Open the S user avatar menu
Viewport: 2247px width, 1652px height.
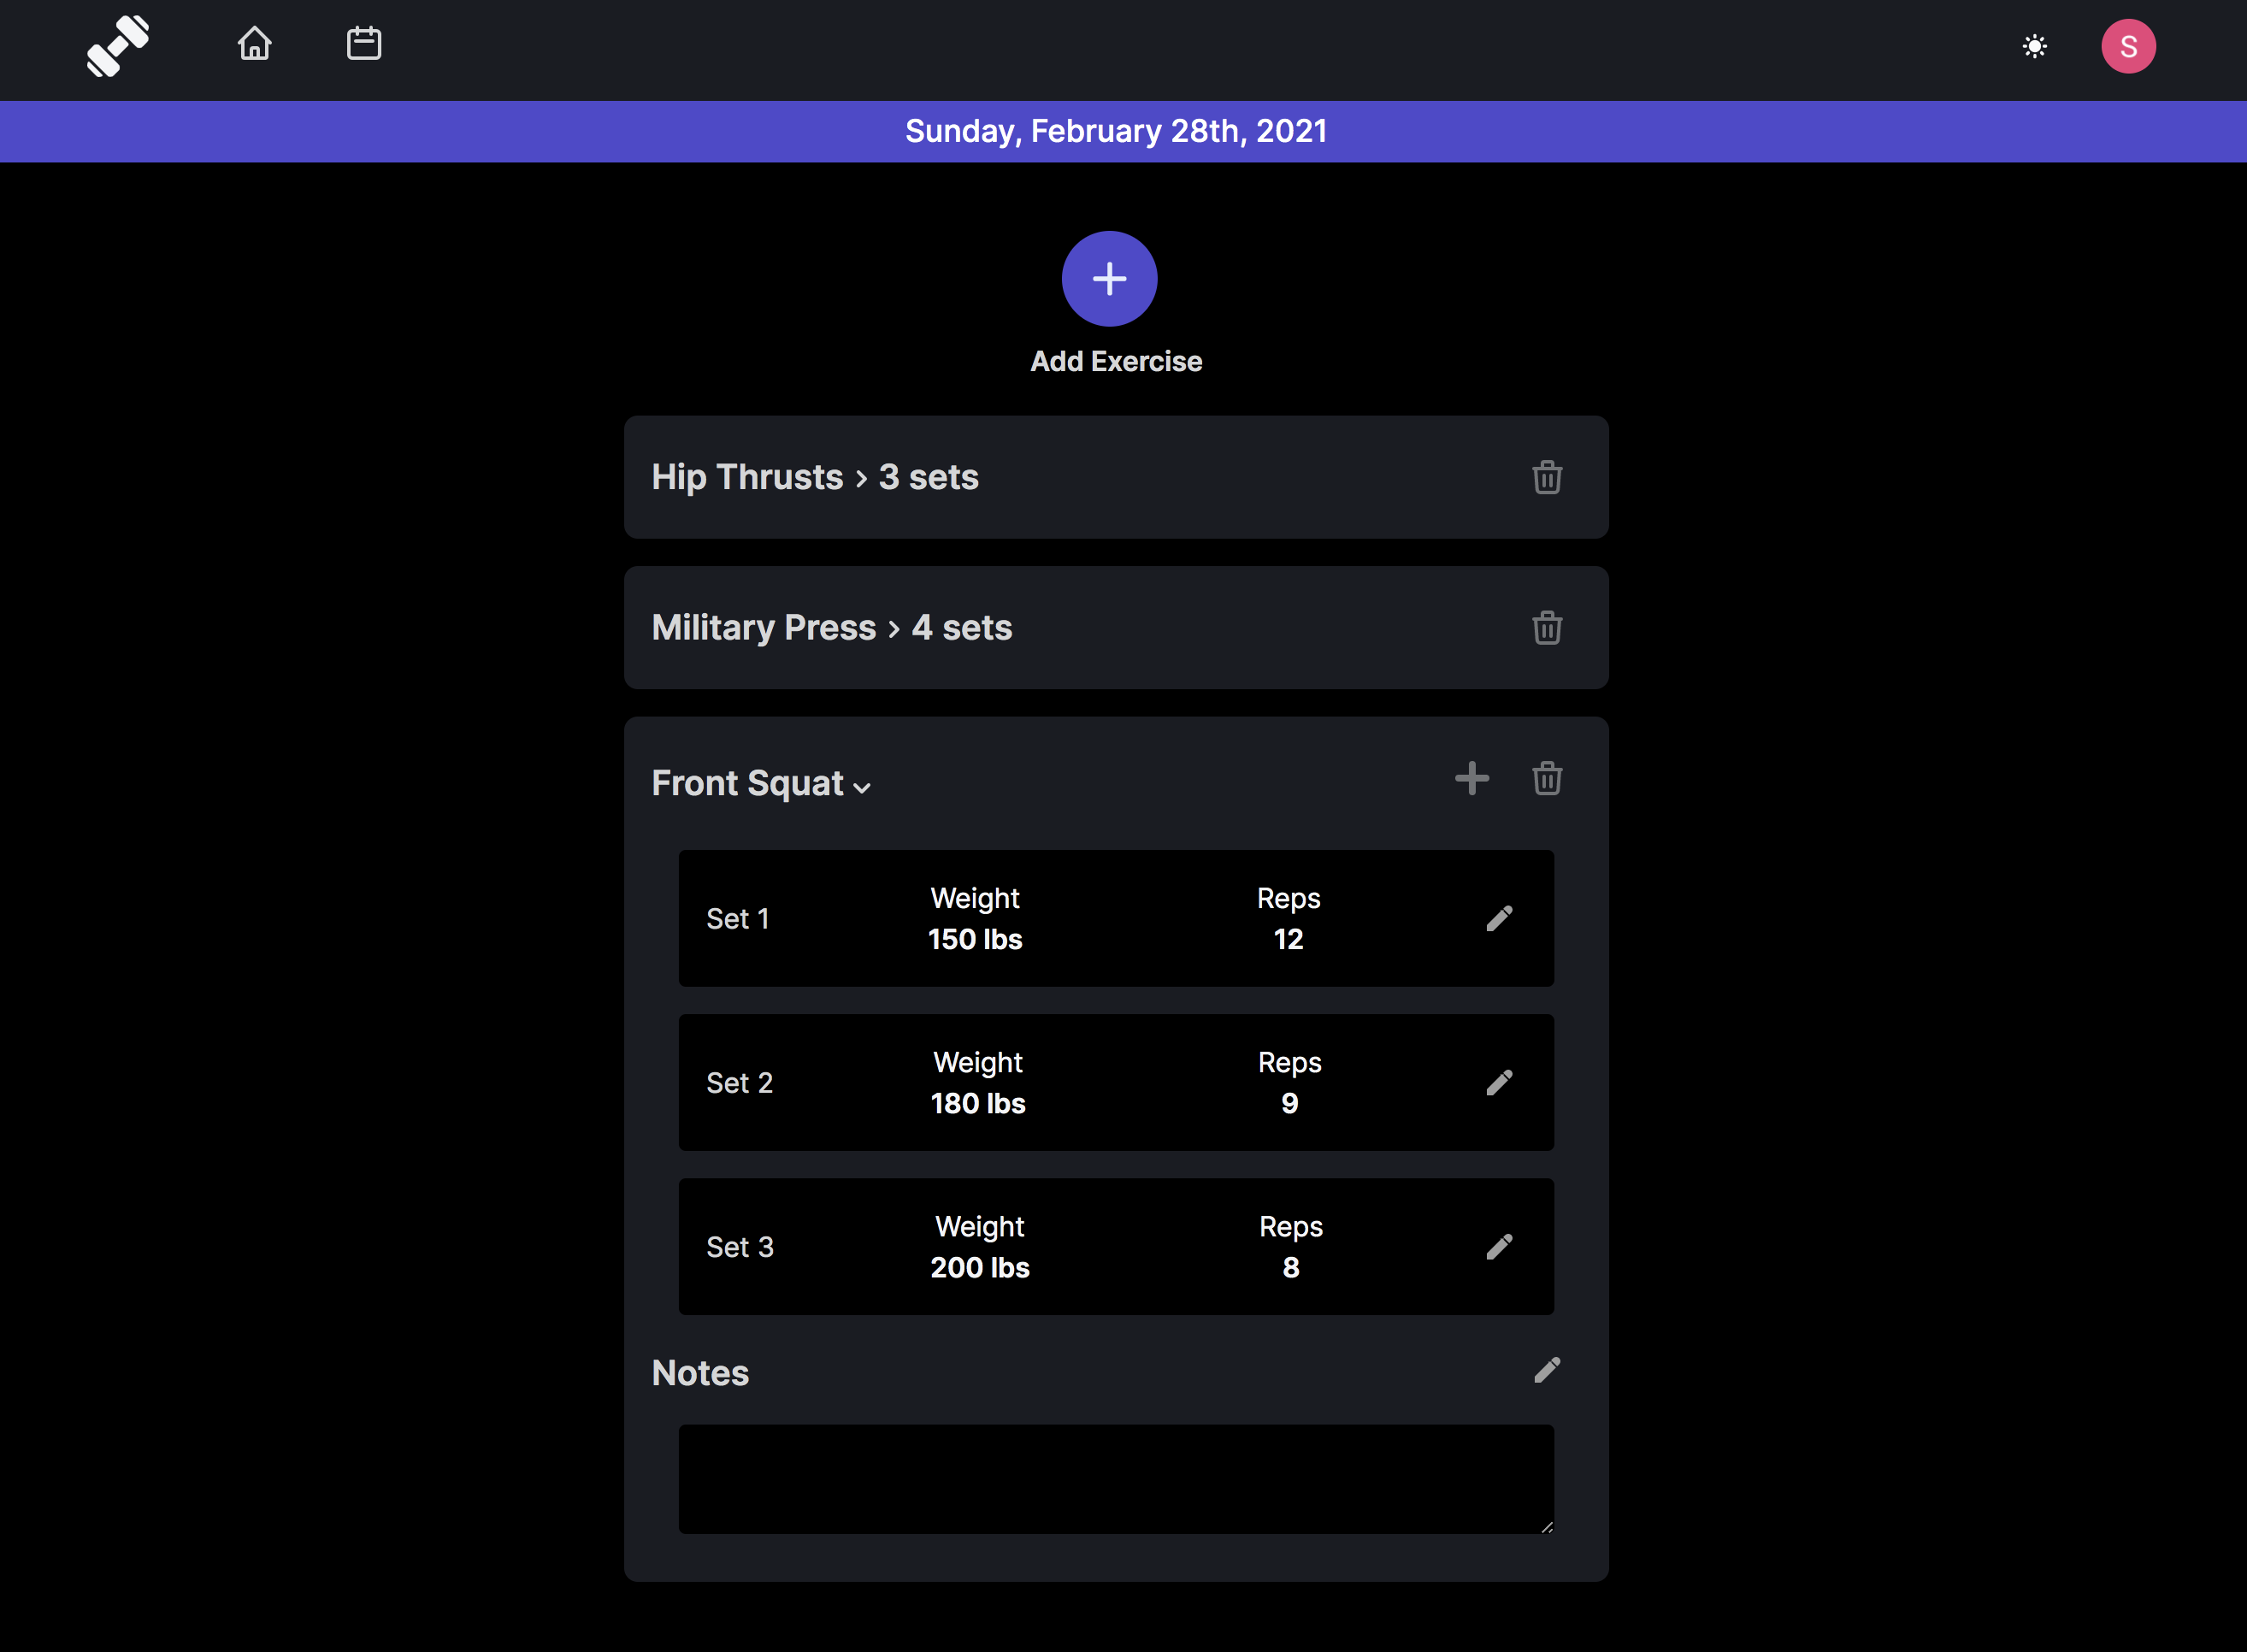point(2127,46)
